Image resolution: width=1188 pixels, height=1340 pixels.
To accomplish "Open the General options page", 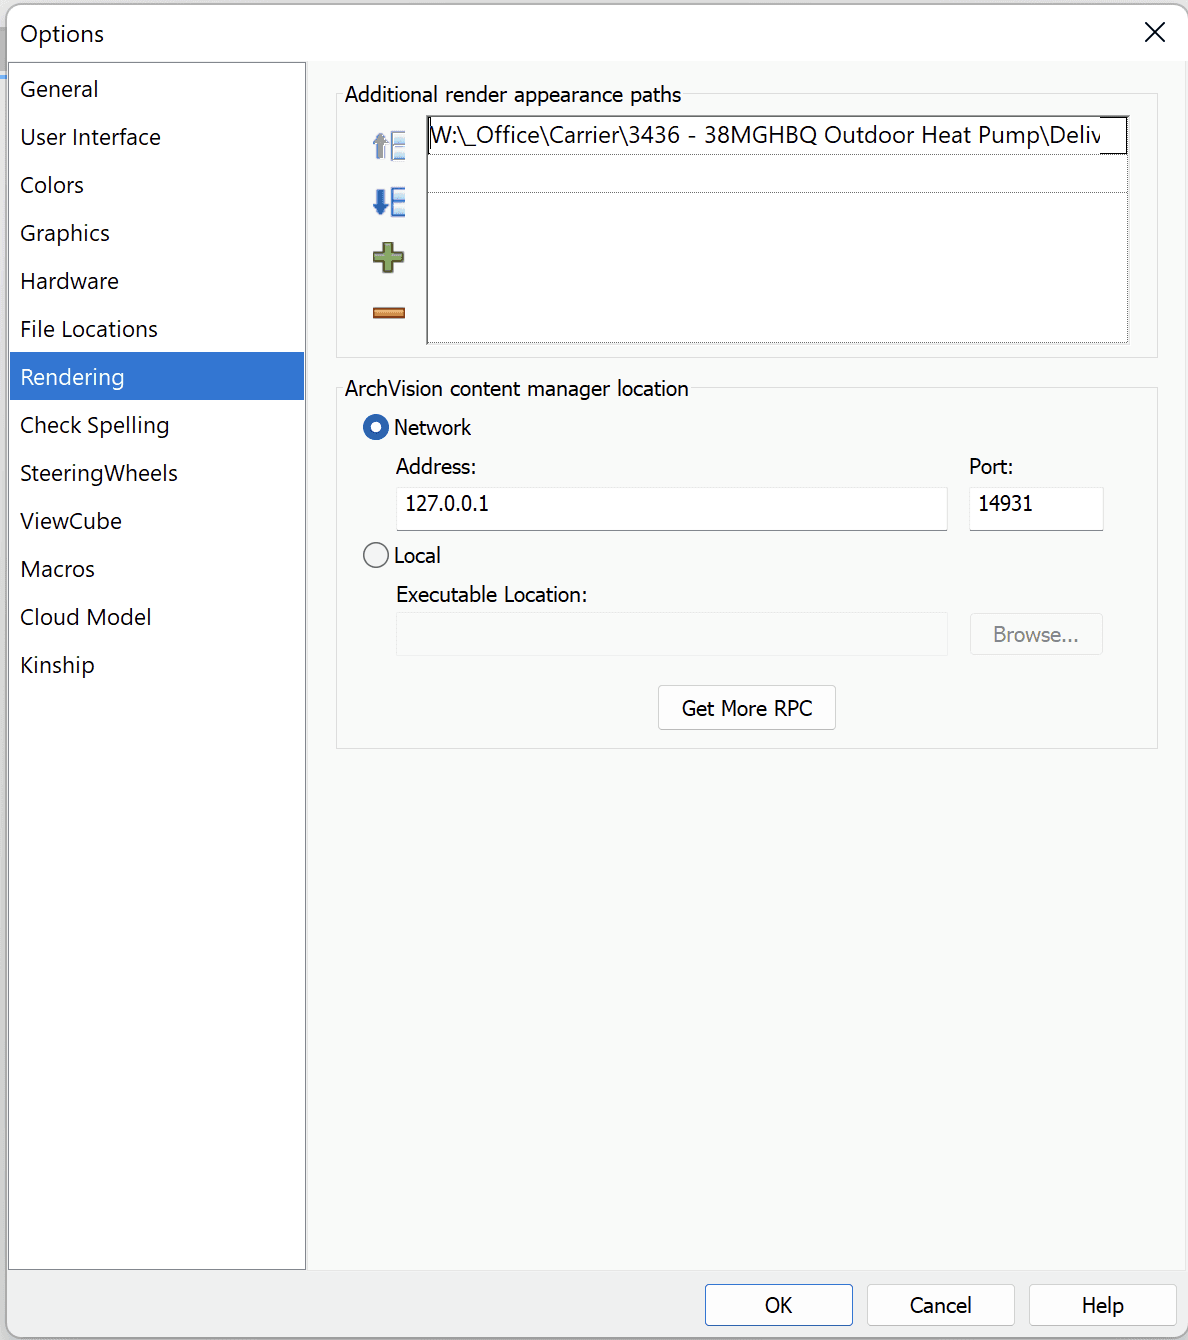I will click(59, 89).
